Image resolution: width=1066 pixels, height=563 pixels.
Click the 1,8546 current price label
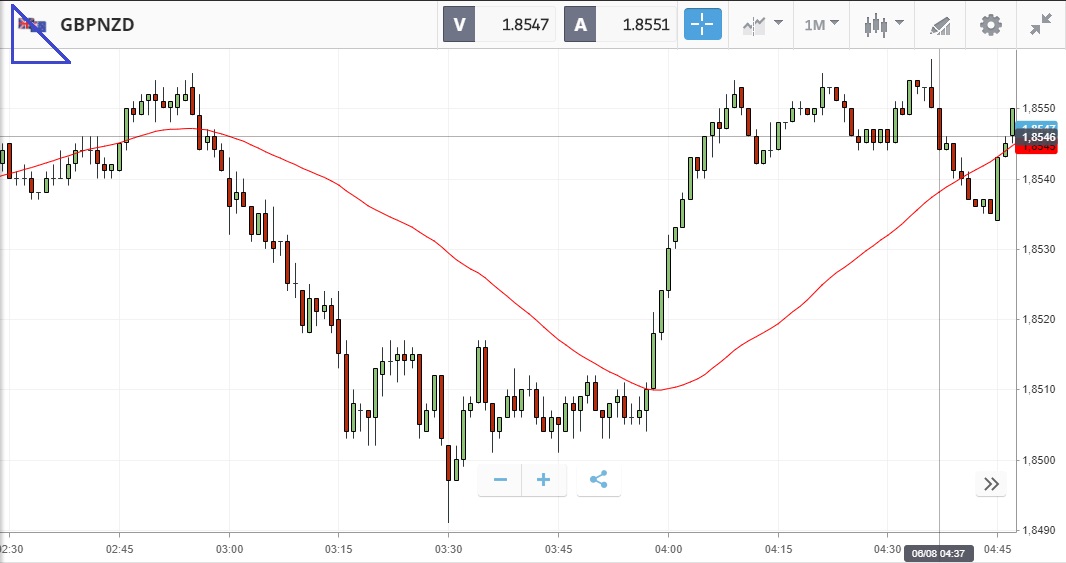coord(1039,136)
